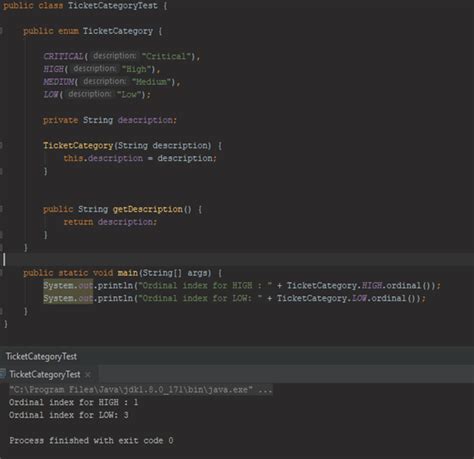Screen dimensions: 474x459
Task: Click 'Process finished with exit code 0' line
Action: pos(91,440)
